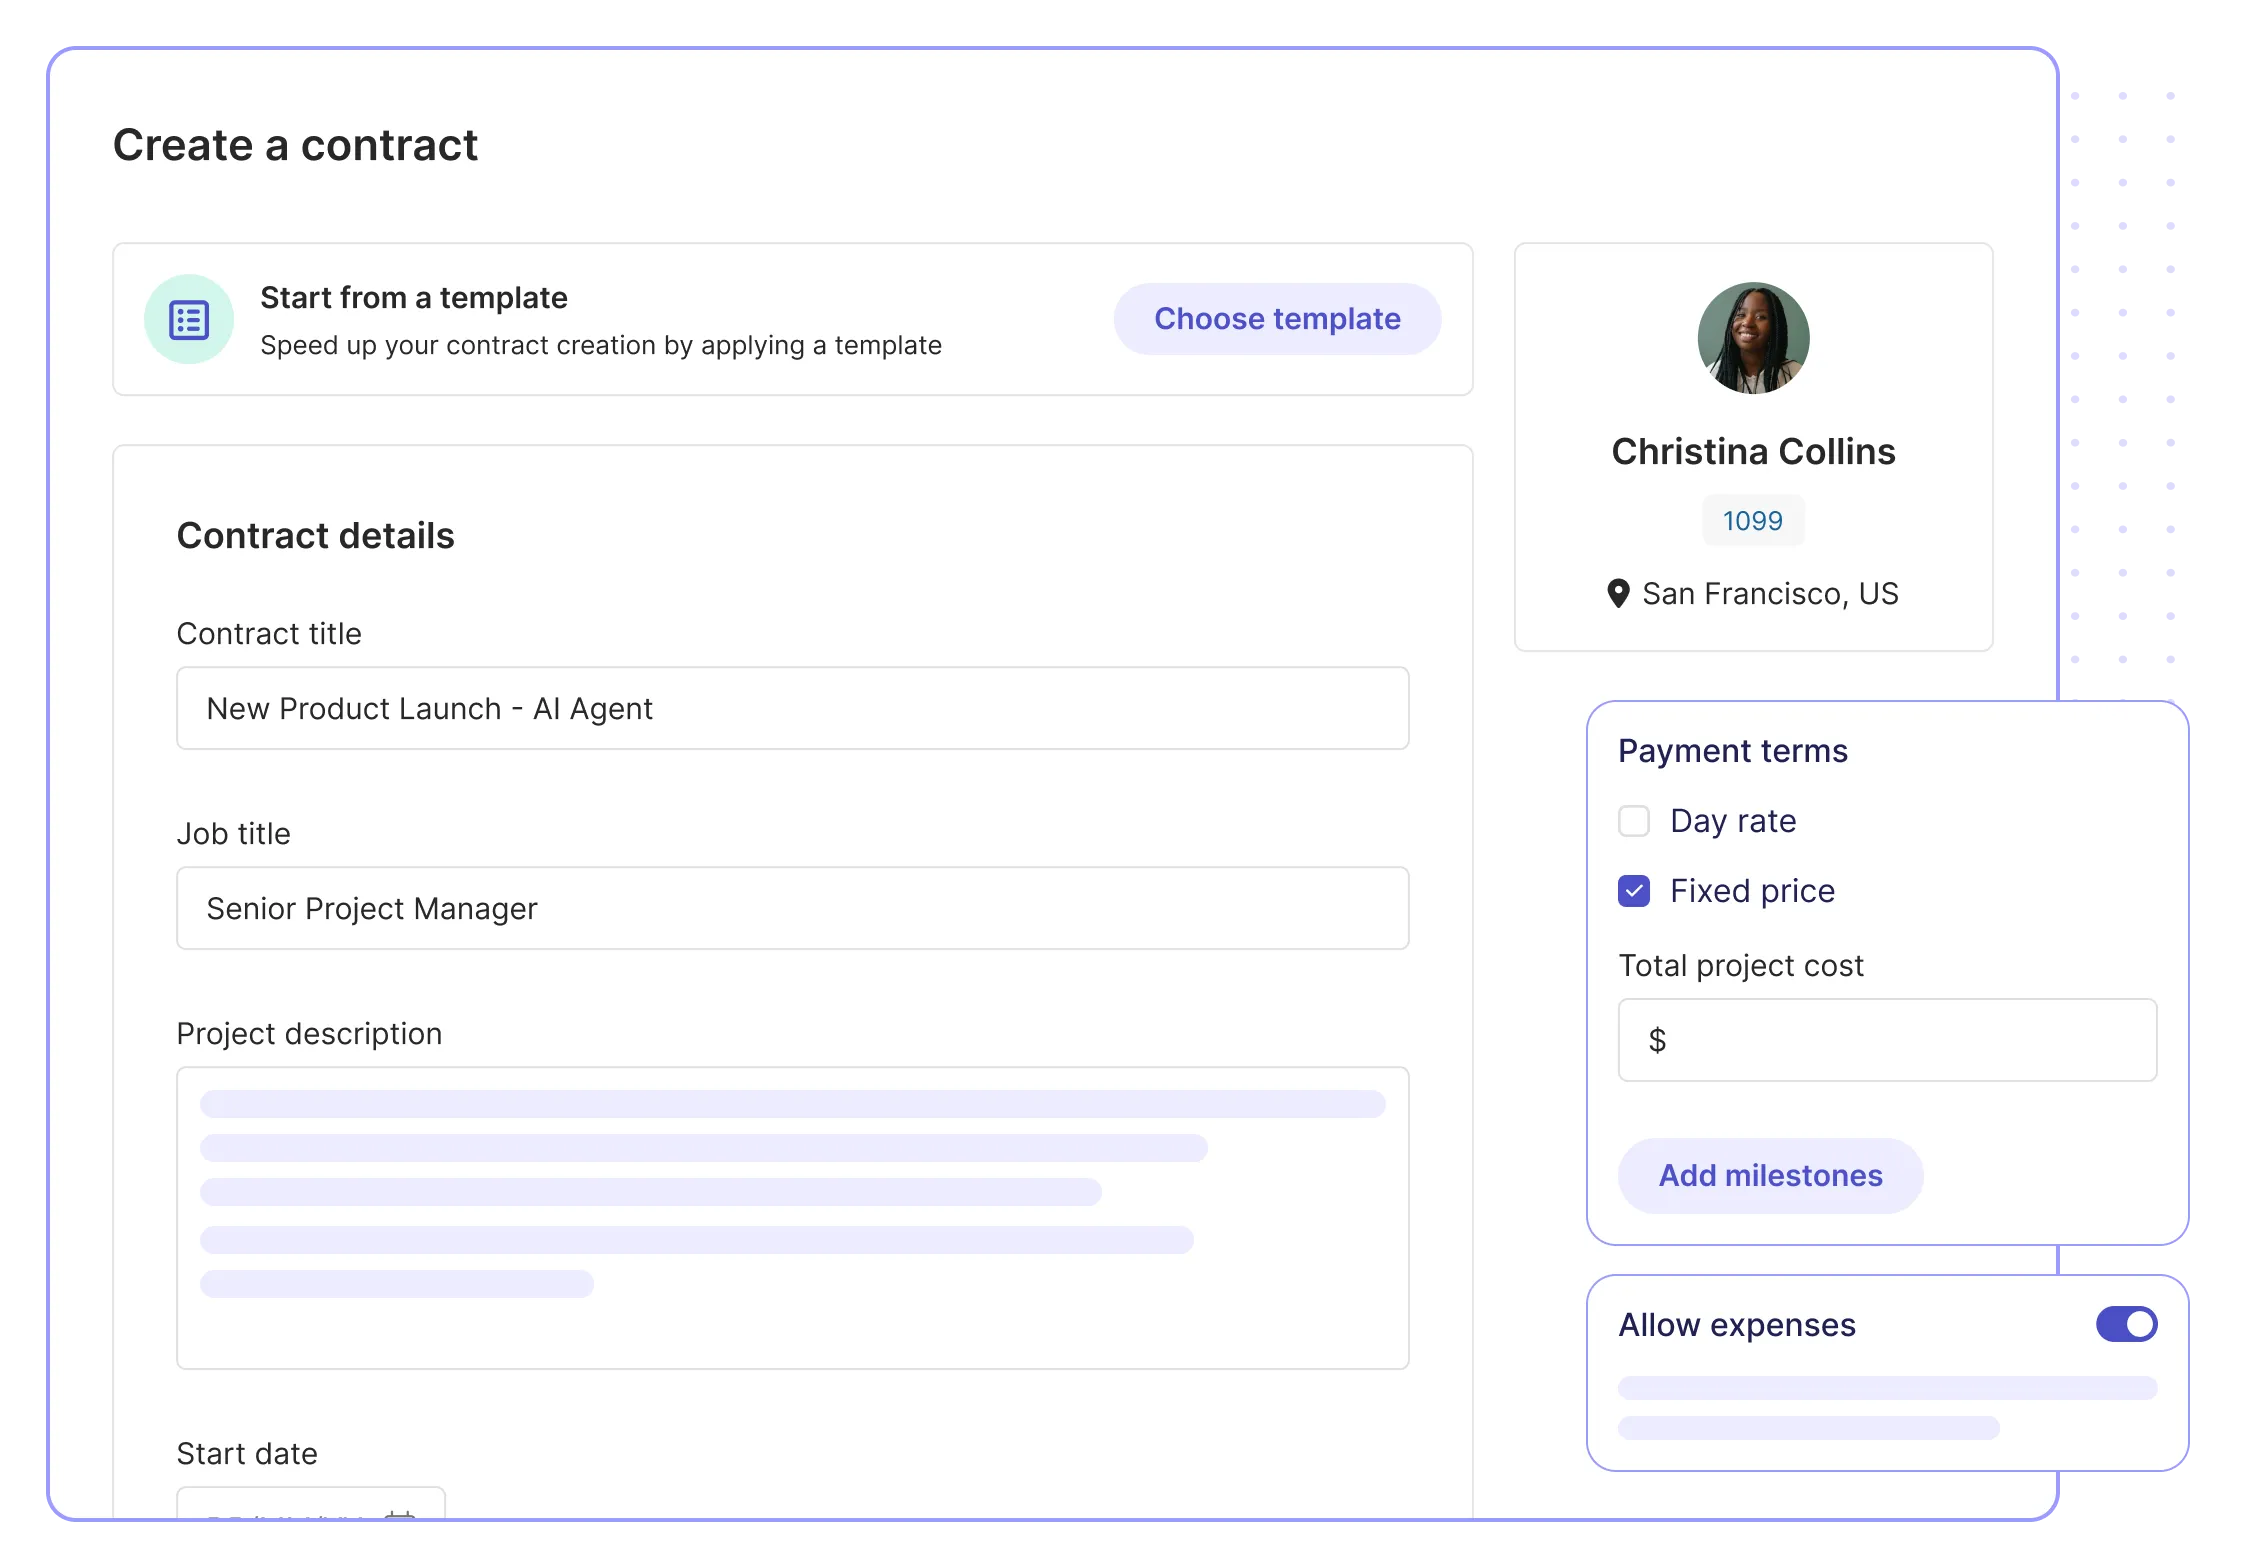This screenshot has height=1568, width=2252.
Task: Uncheck the Fixed price checkbox
Action: (x=1634, y=891)
